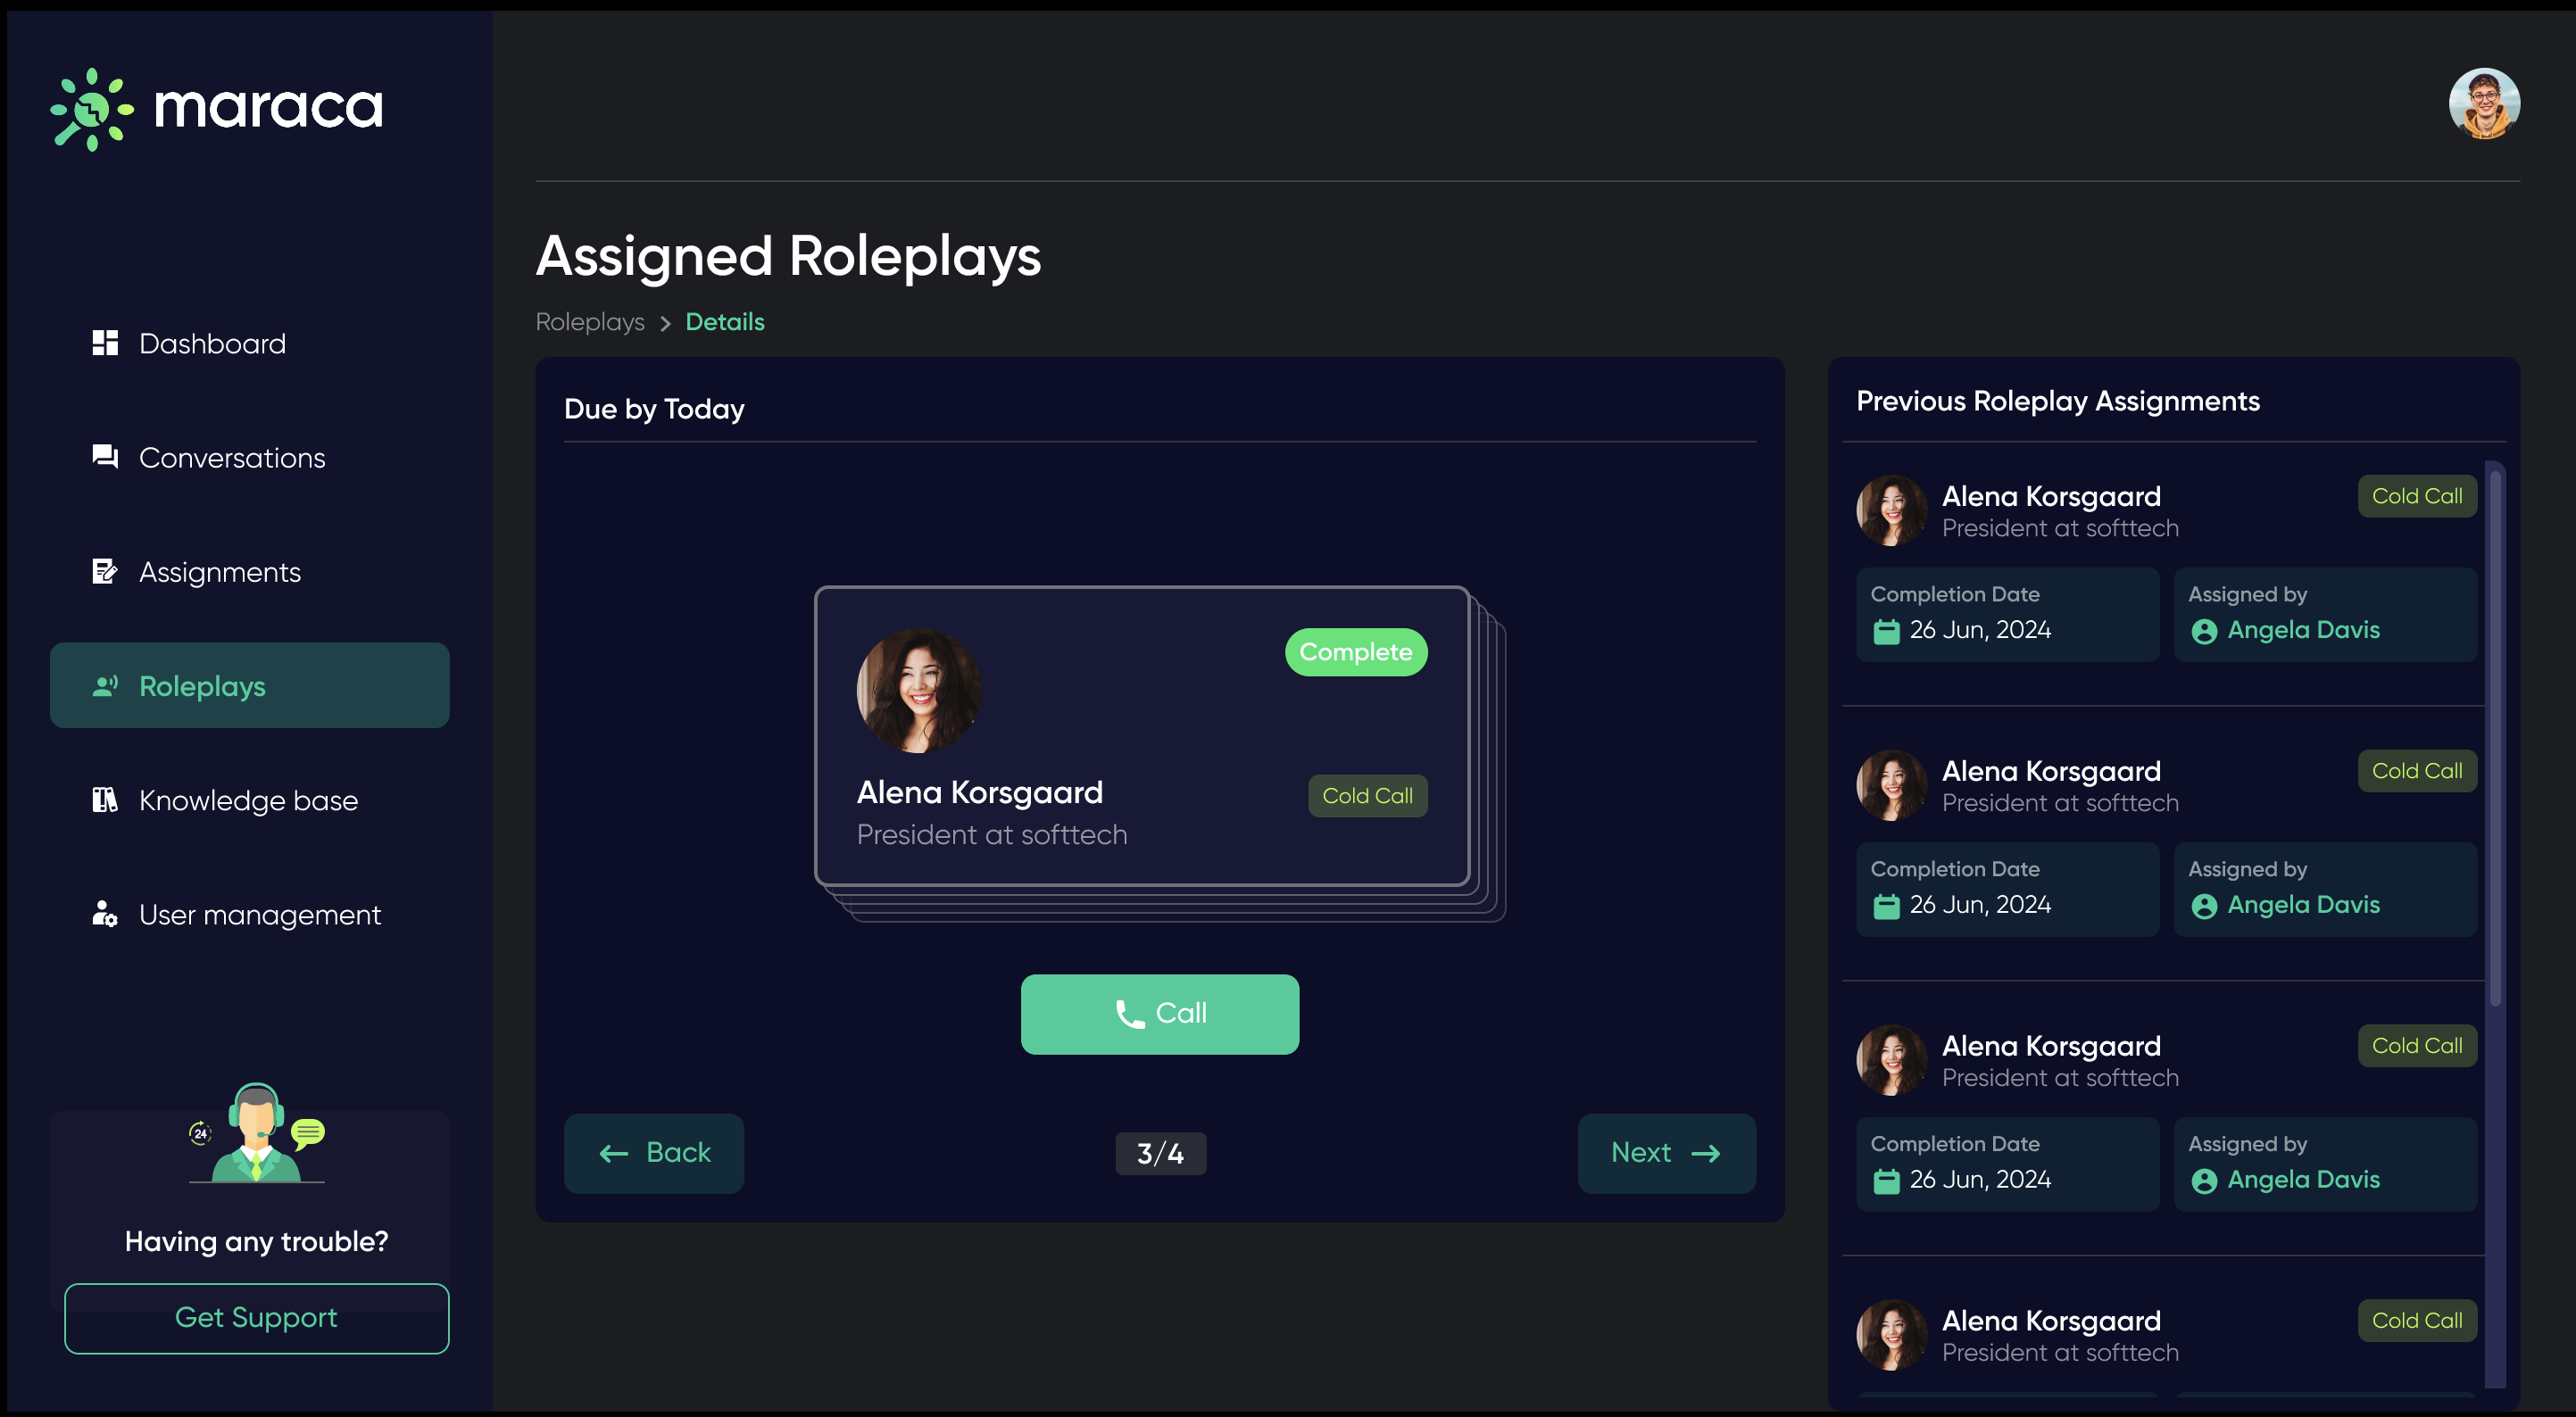Click Cold Call tag on third previous assignment
The height and width of the screenshot is (1417, 2576).
[2417, 1046]
